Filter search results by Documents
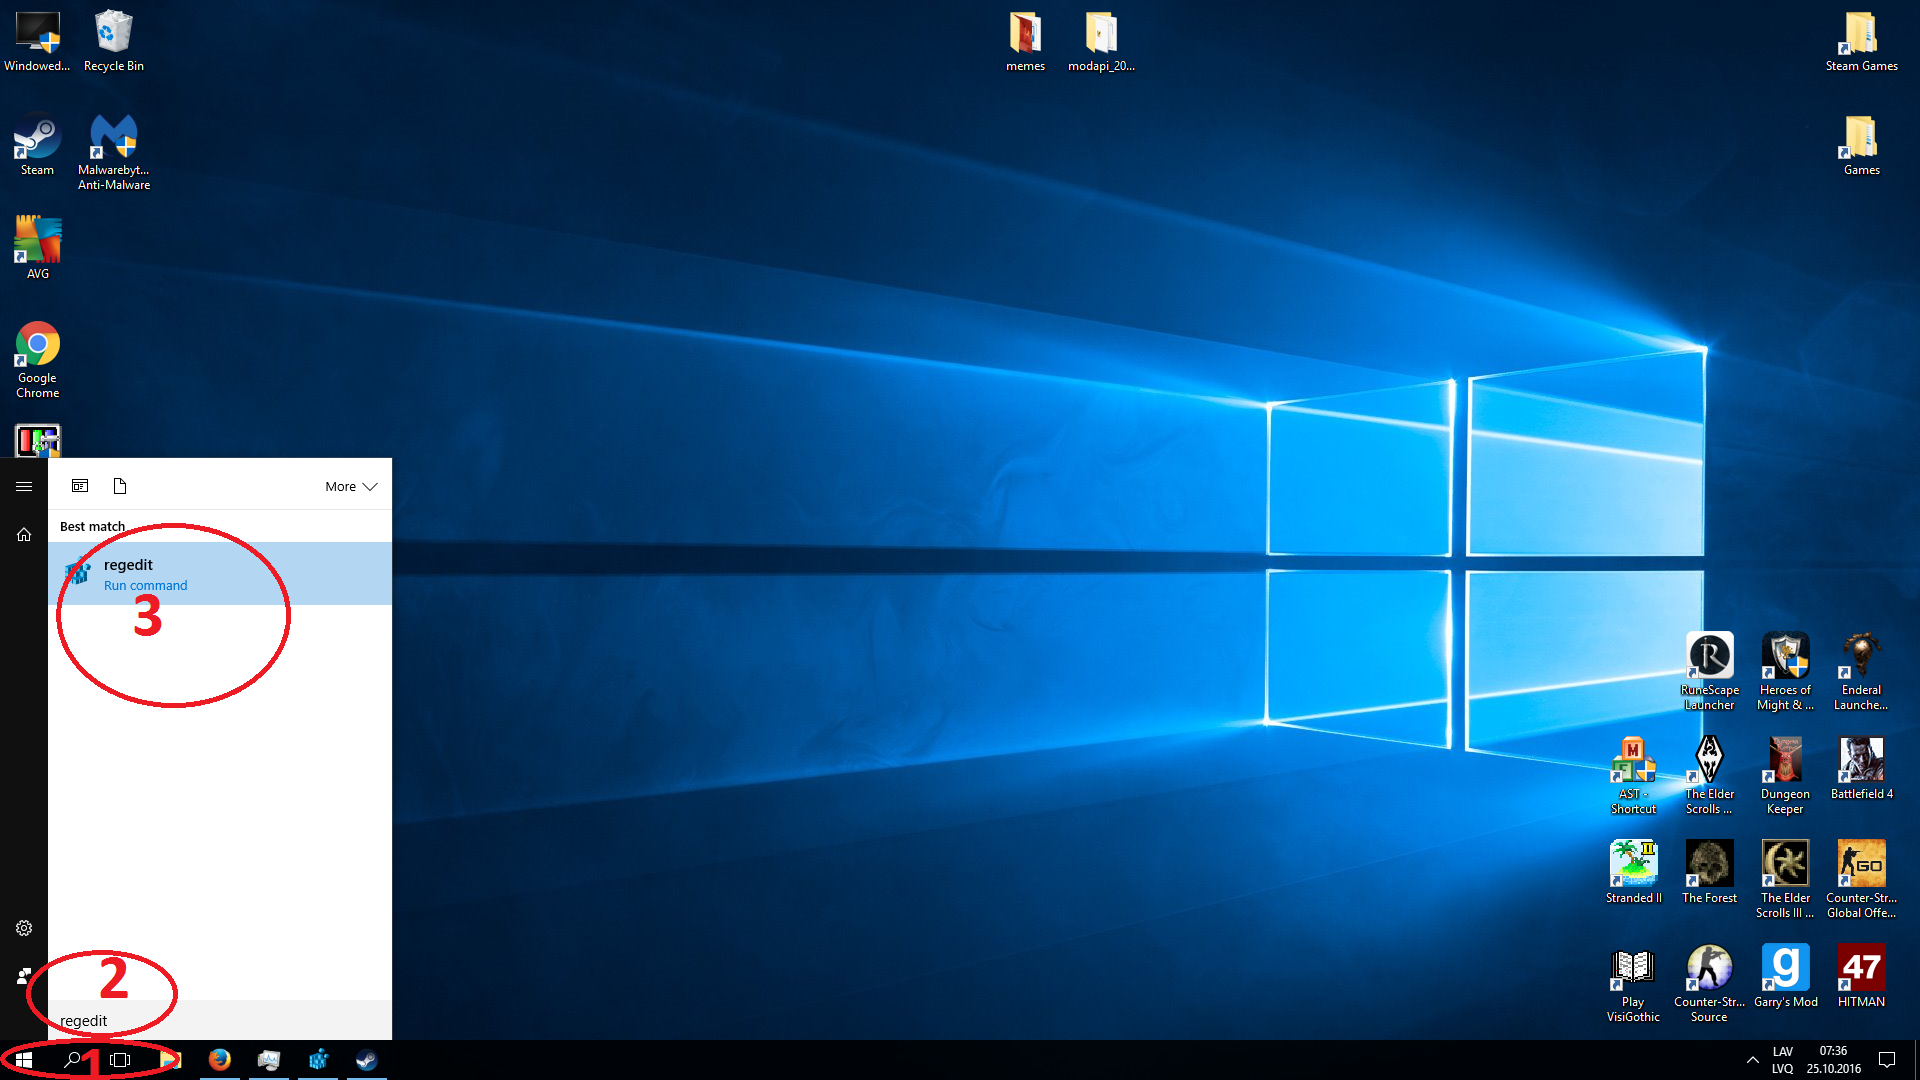The image size is (1920, 1080). (x=120, y=487)
